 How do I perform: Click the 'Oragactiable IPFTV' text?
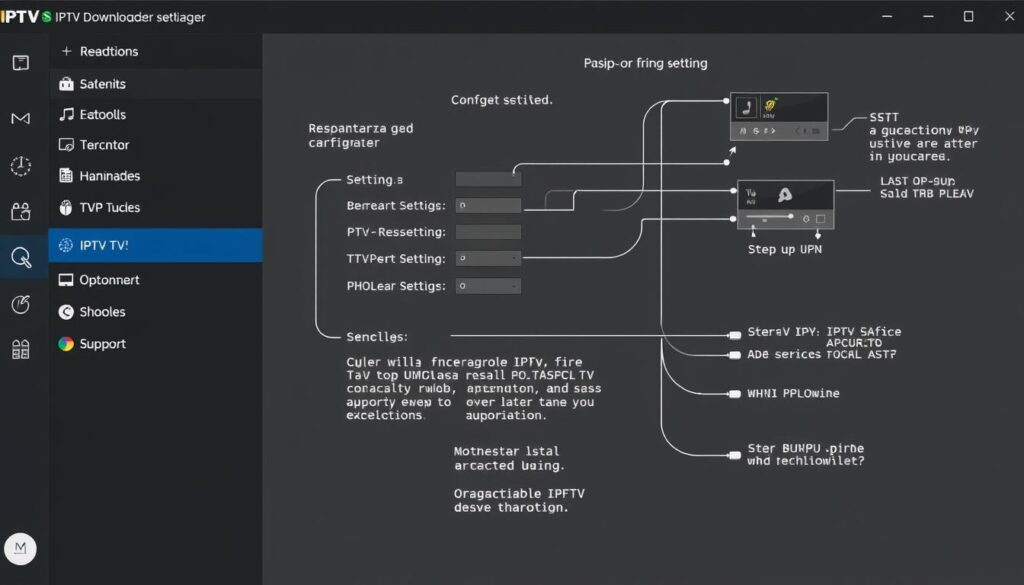[x=519, y=494]
